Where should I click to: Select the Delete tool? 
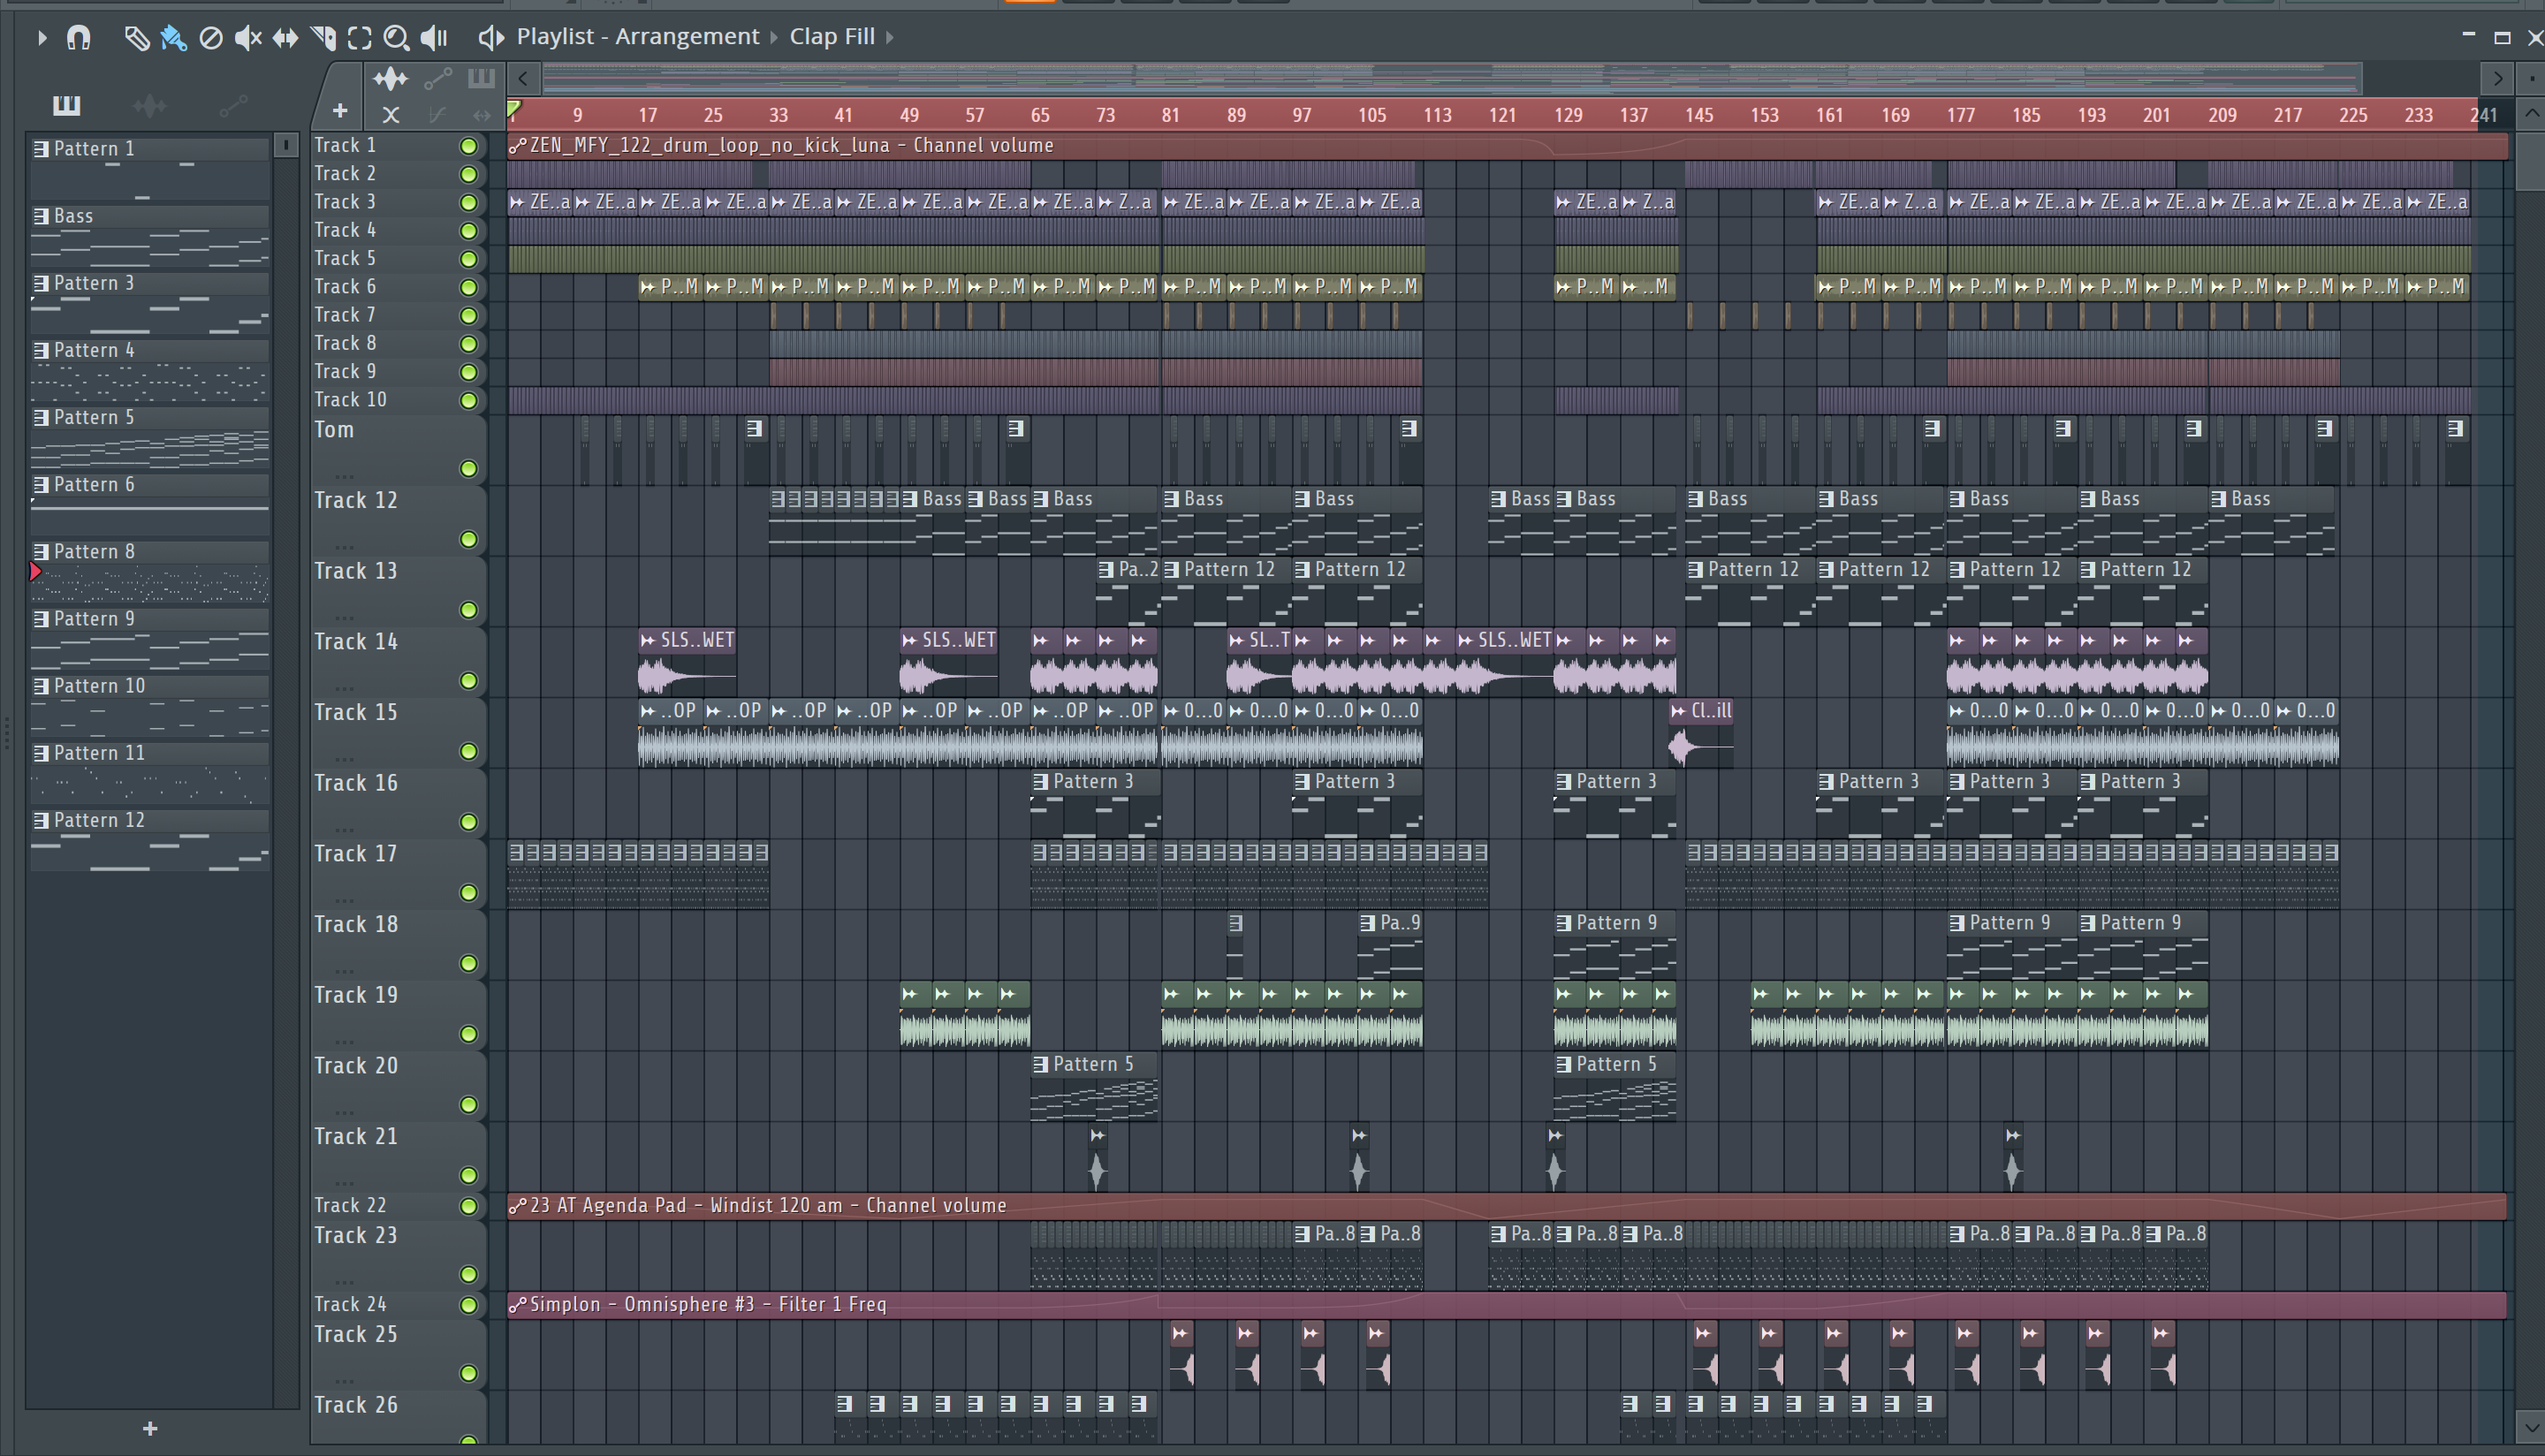210,38
